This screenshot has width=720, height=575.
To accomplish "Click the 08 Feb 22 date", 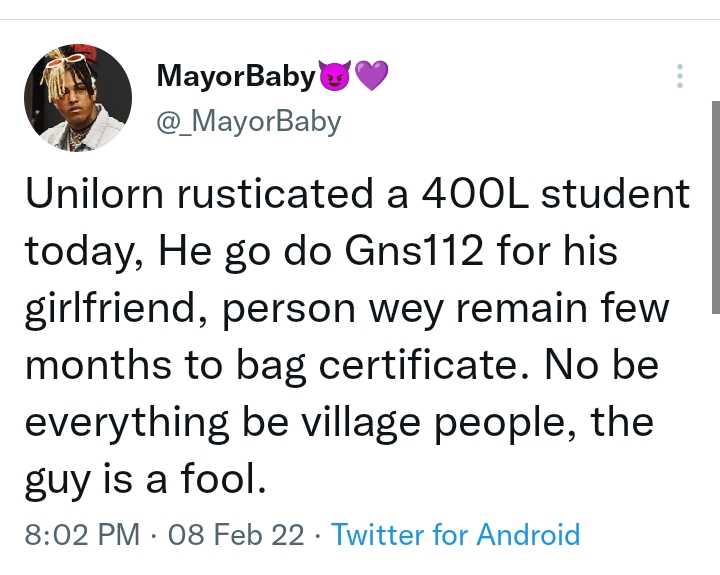I will pos(237,534).
